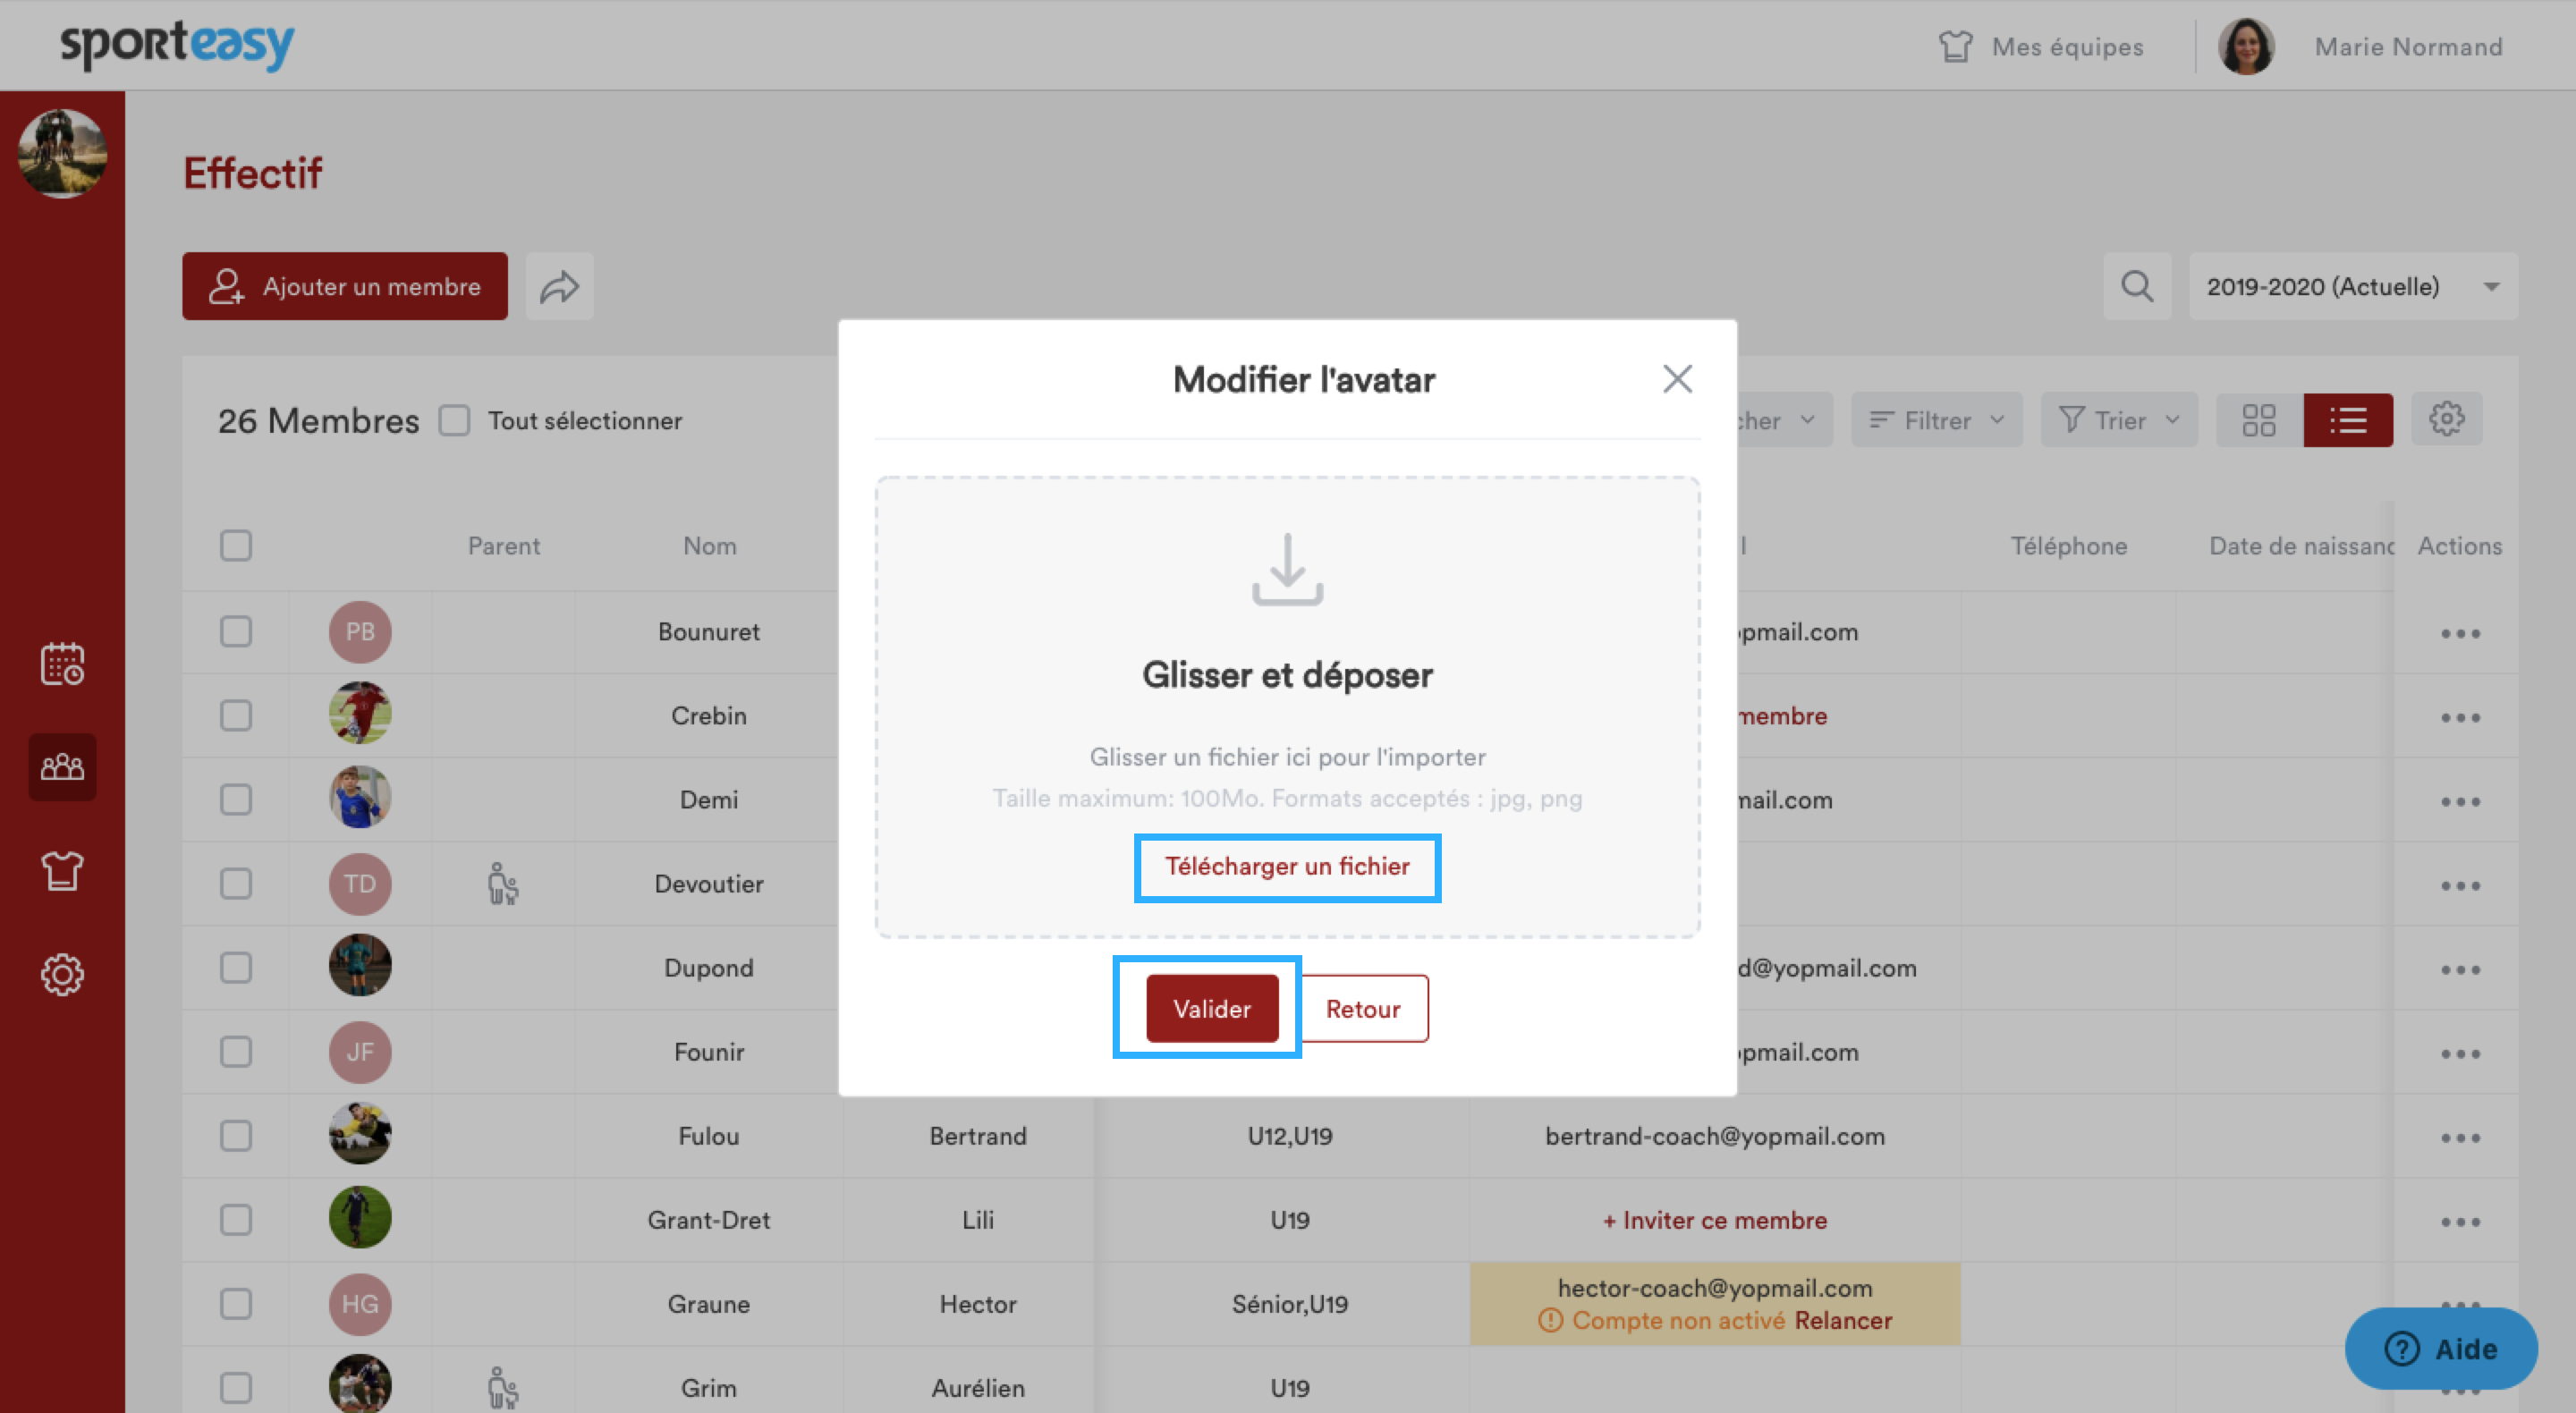Check the Tout sélectionner checkbox
This screenshot has height=1413, width=2576.
click(455, 421)
